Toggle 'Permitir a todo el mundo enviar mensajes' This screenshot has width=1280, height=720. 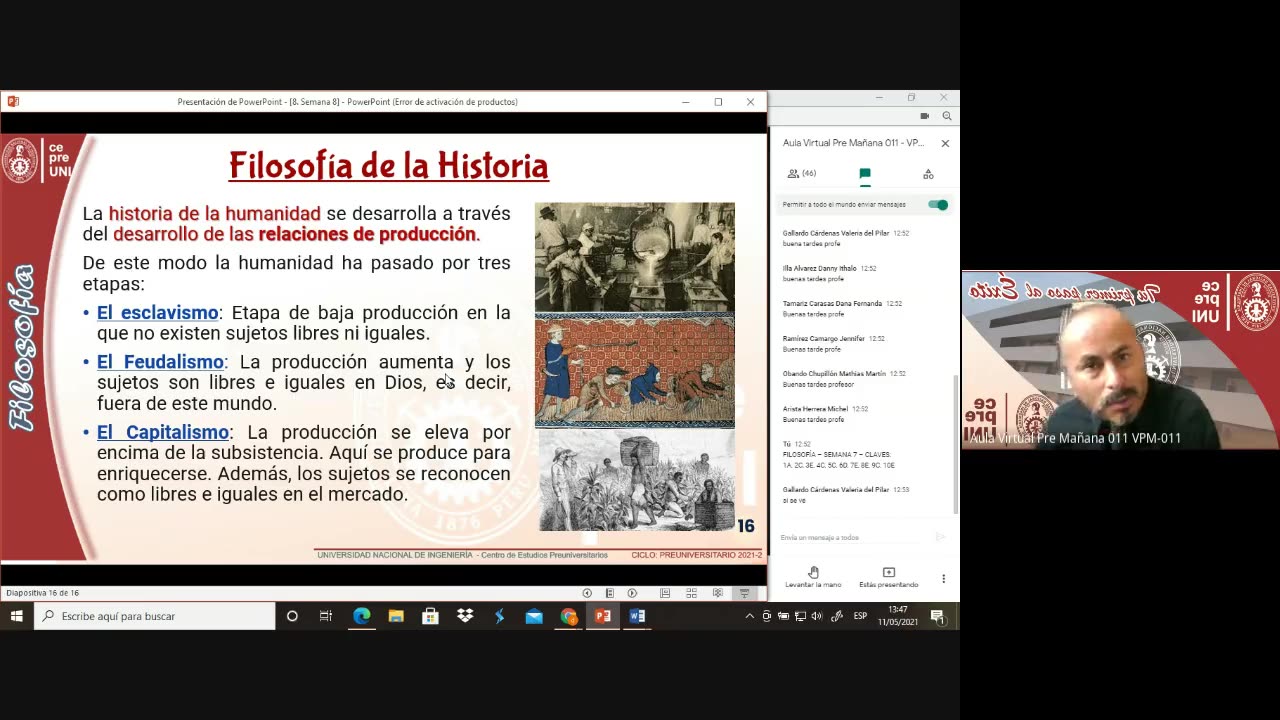(937, 204)
